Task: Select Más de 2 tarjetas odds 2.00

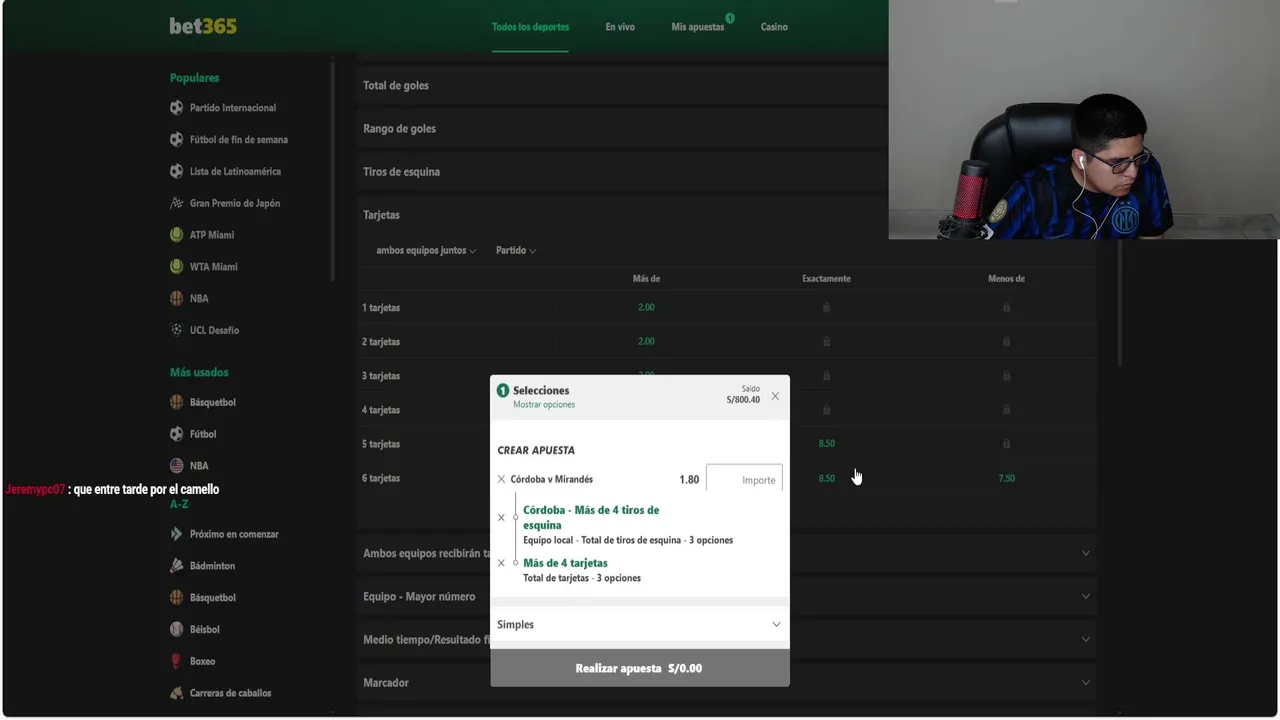Action: coord(646,342)
